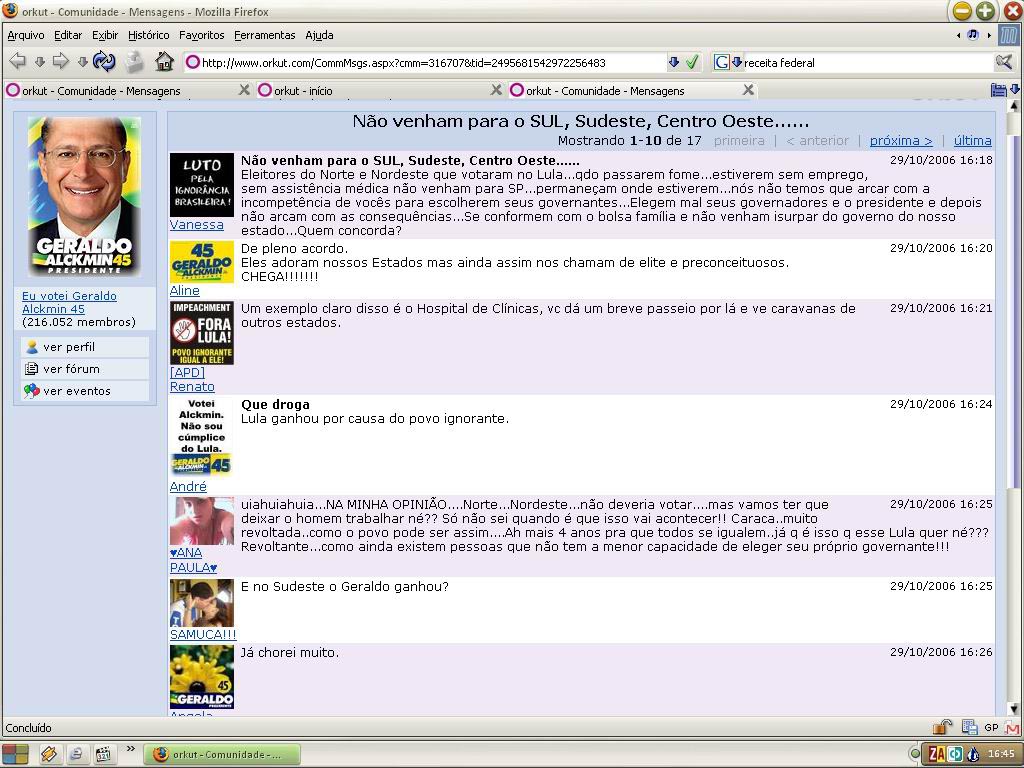Viewport: 1024px width, 768px height.
Task: Open the Windows Start button
Action: click(x=14, y=754)
